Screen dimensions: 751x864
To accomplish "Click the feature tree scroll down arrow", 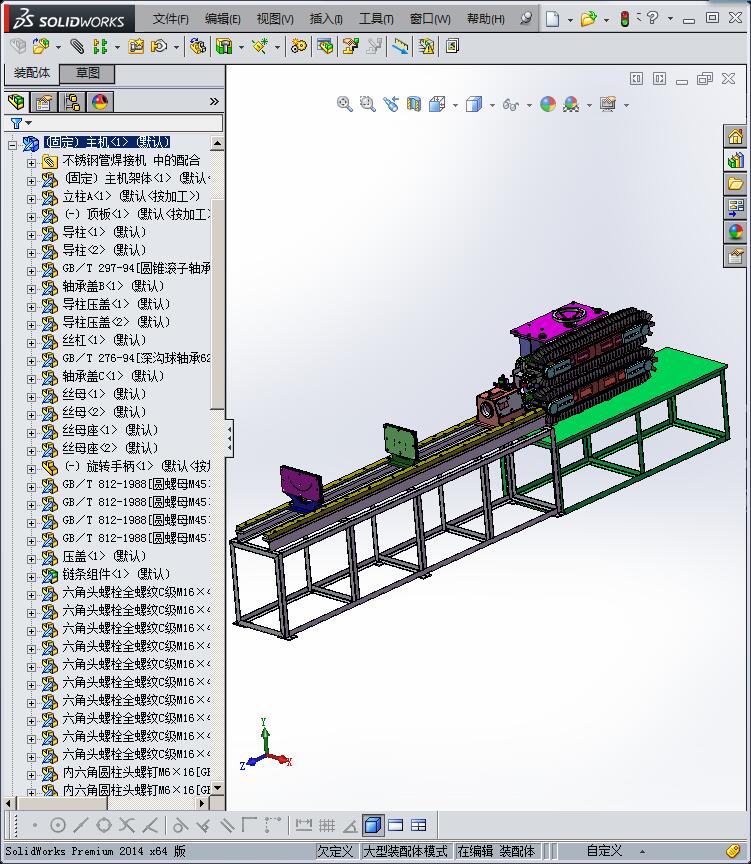I will pos(217,788).
